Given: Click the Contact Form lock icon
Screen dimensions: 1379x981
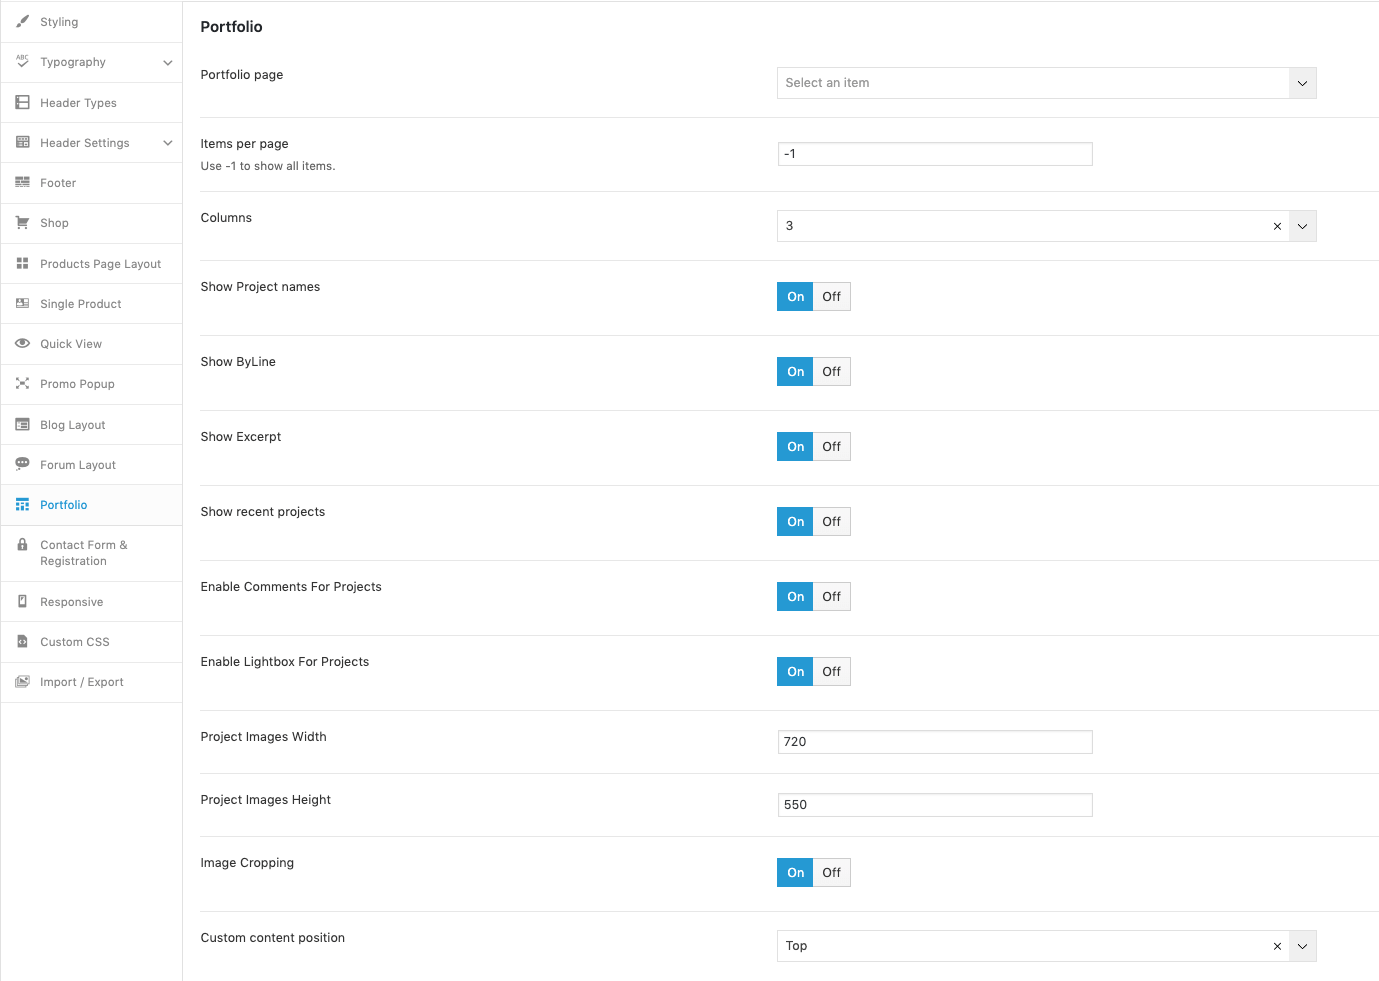Looking at the screenshot, I should point(22,545).
